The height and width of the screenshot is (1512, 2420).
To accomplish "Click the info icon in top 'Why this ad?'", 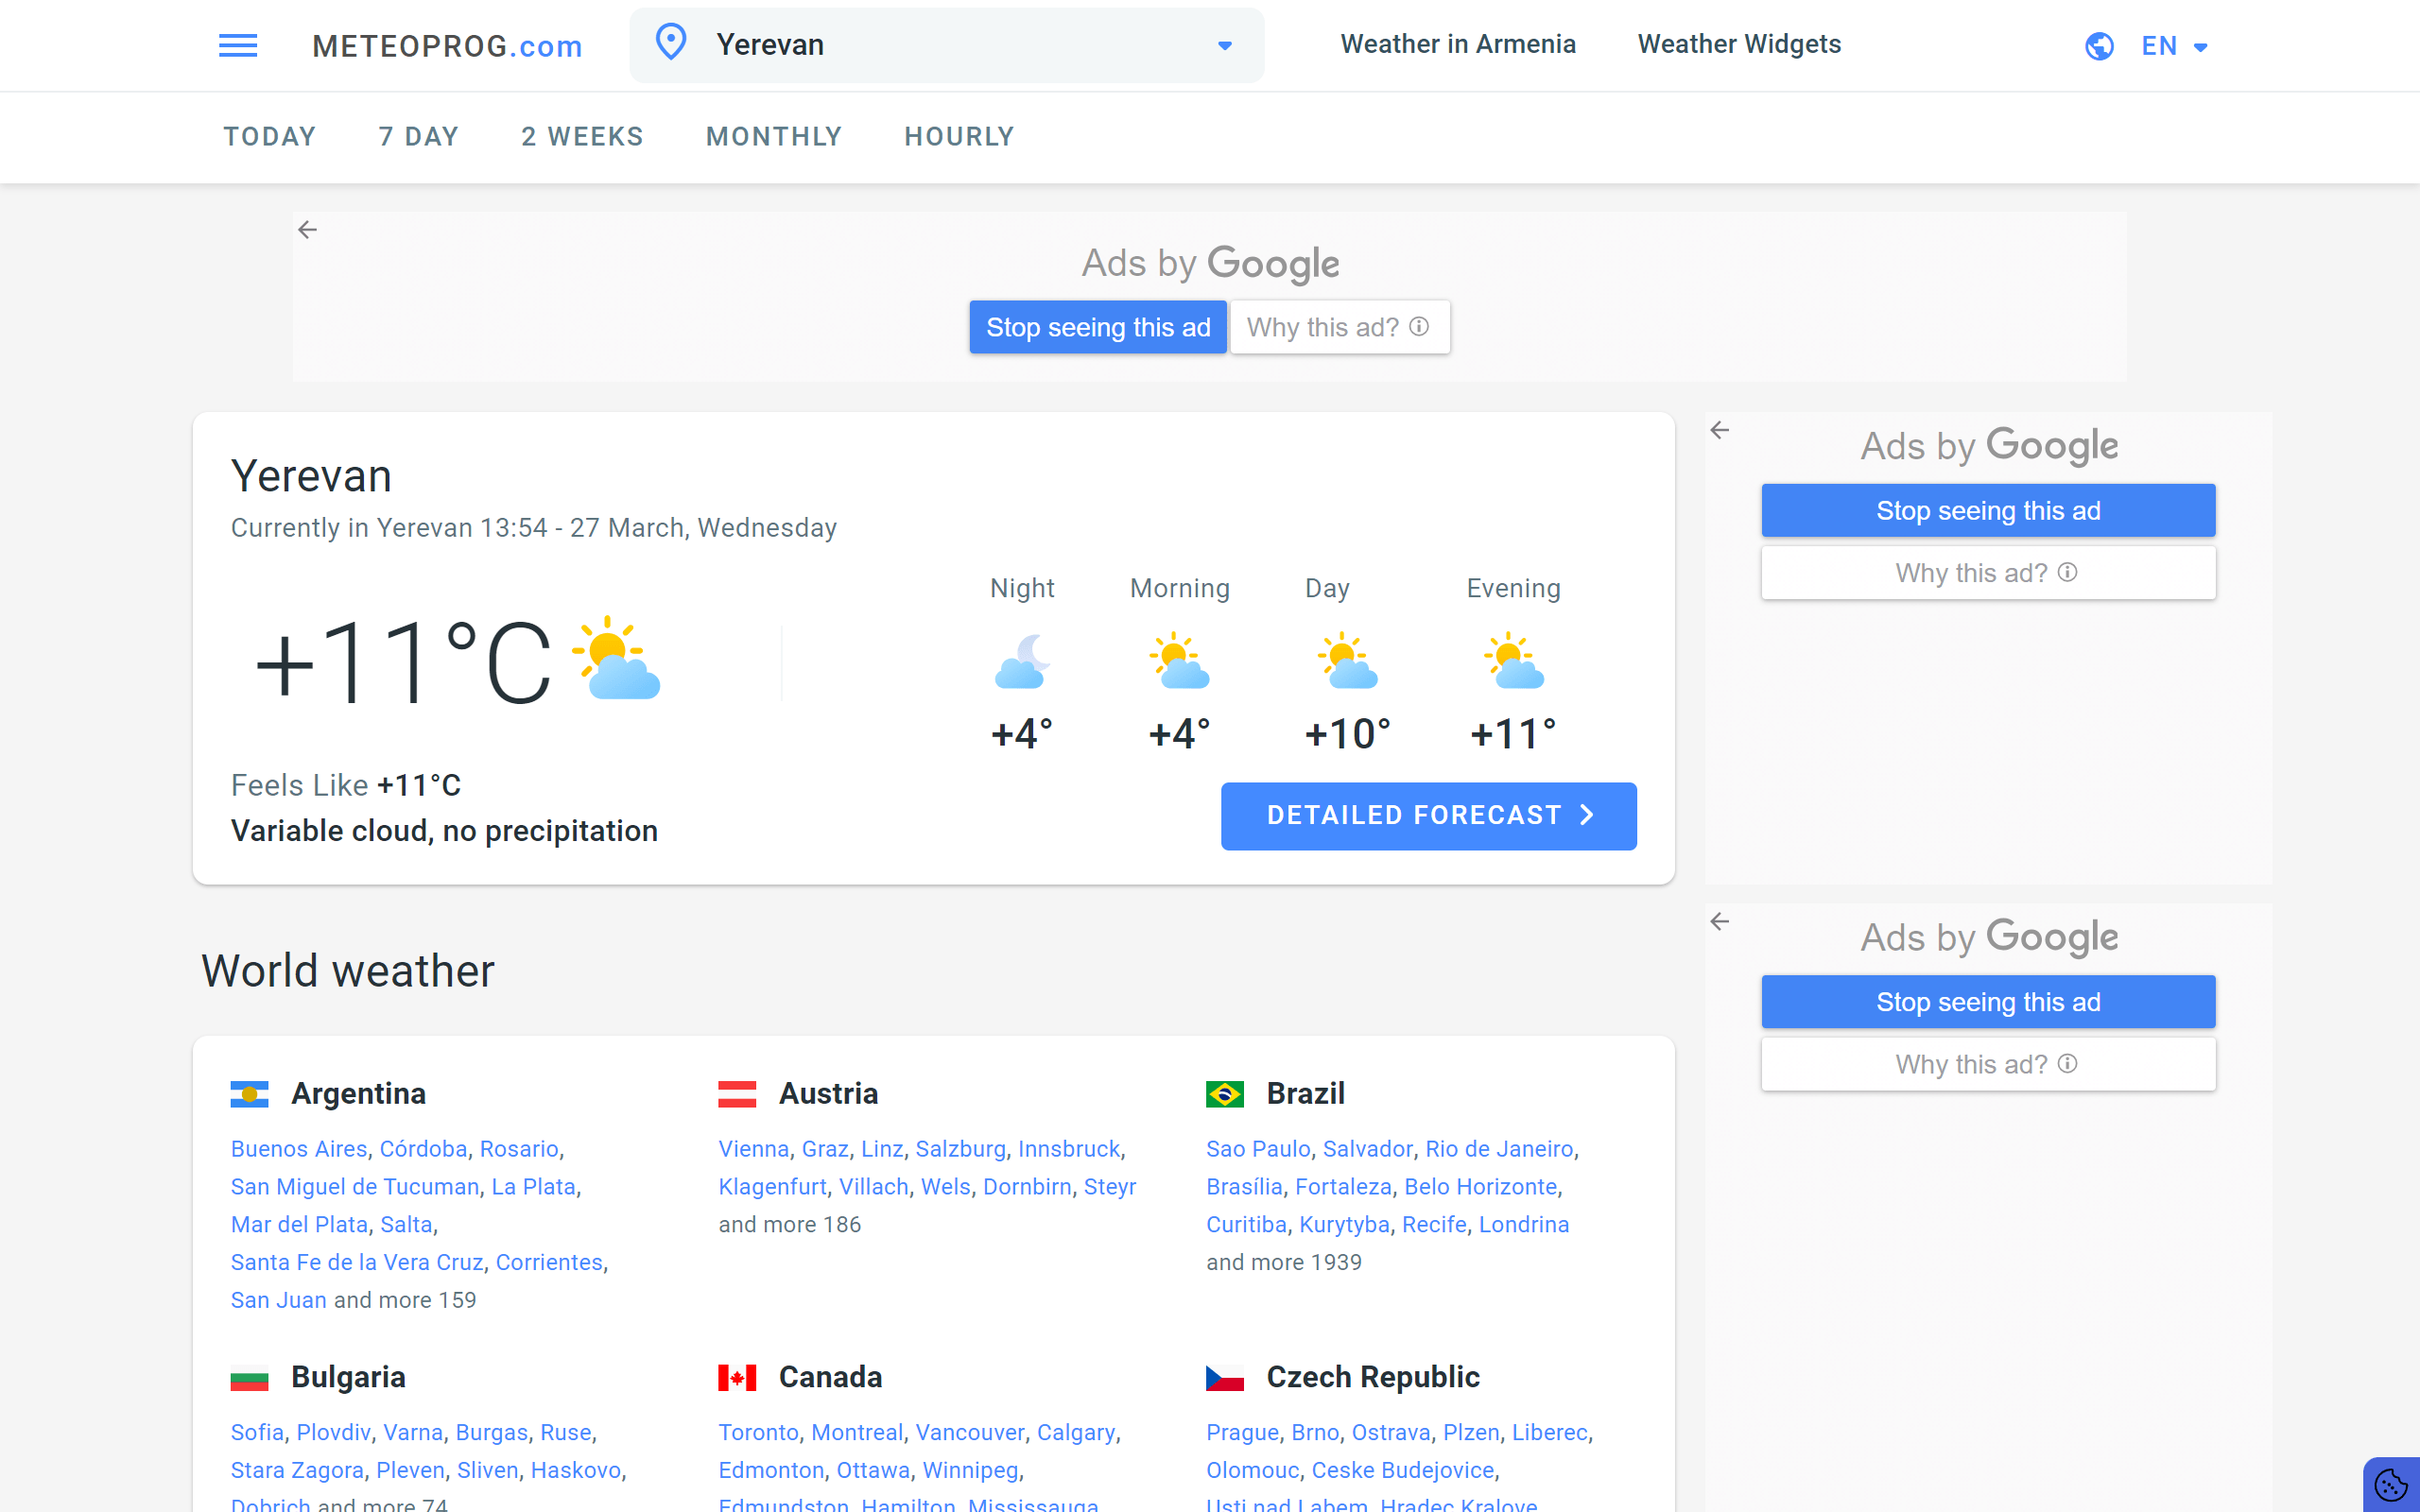I will (1419, 327).
